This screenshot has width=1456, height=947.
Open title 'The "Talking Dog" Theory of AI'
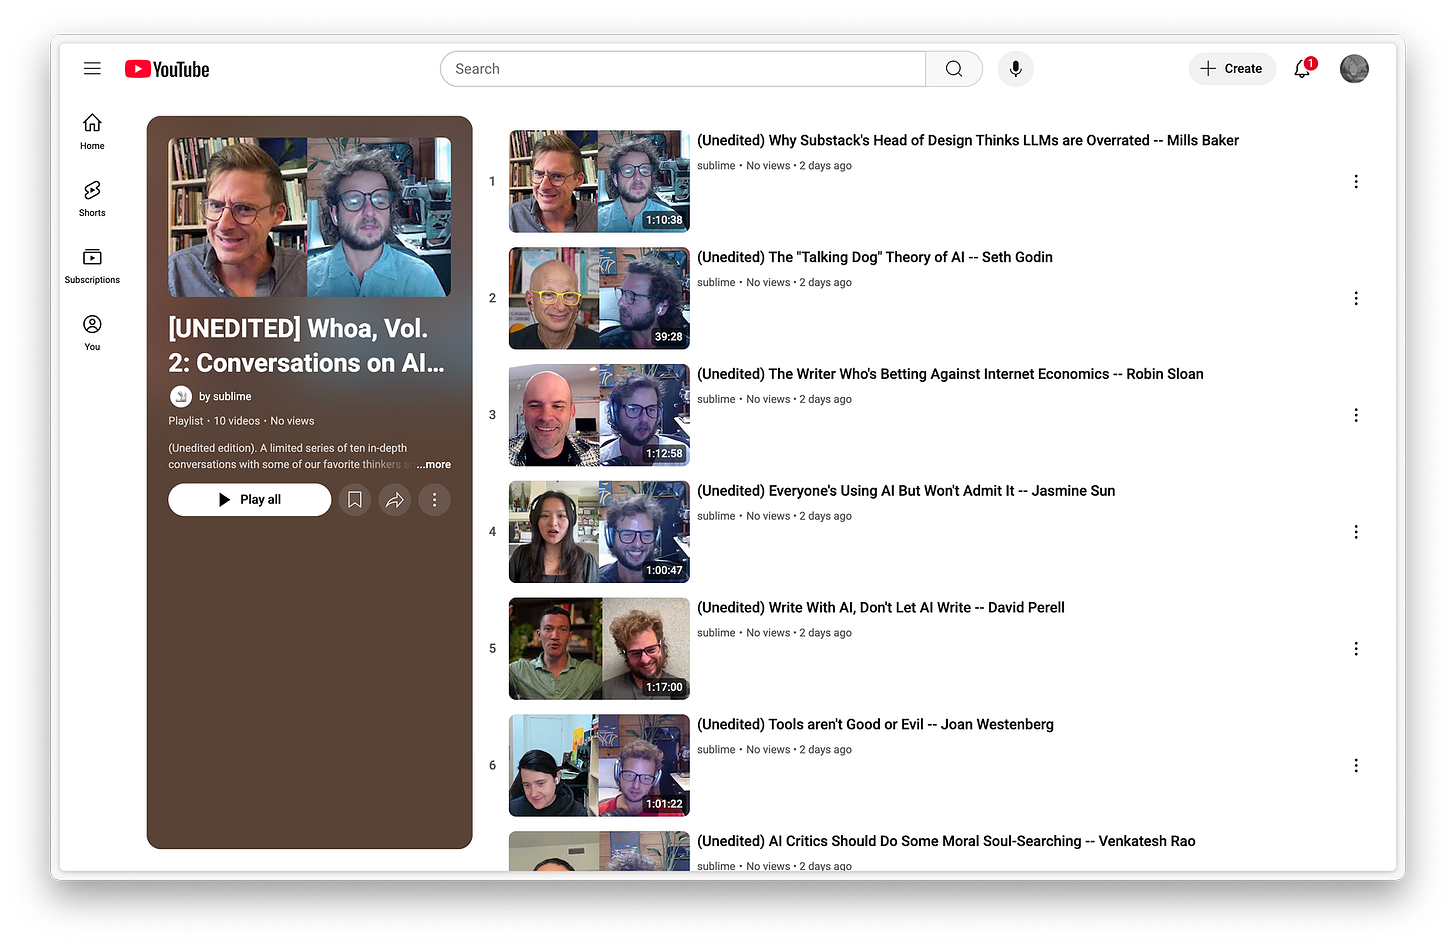click(x=875, y=258)
